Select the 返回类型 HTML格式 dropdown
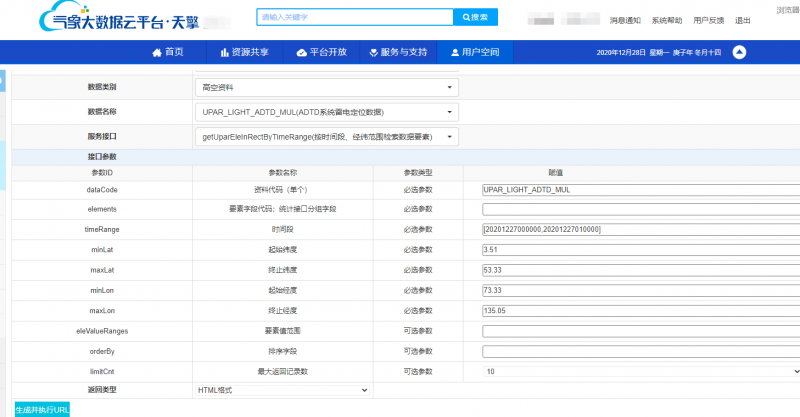 (282, 390)
